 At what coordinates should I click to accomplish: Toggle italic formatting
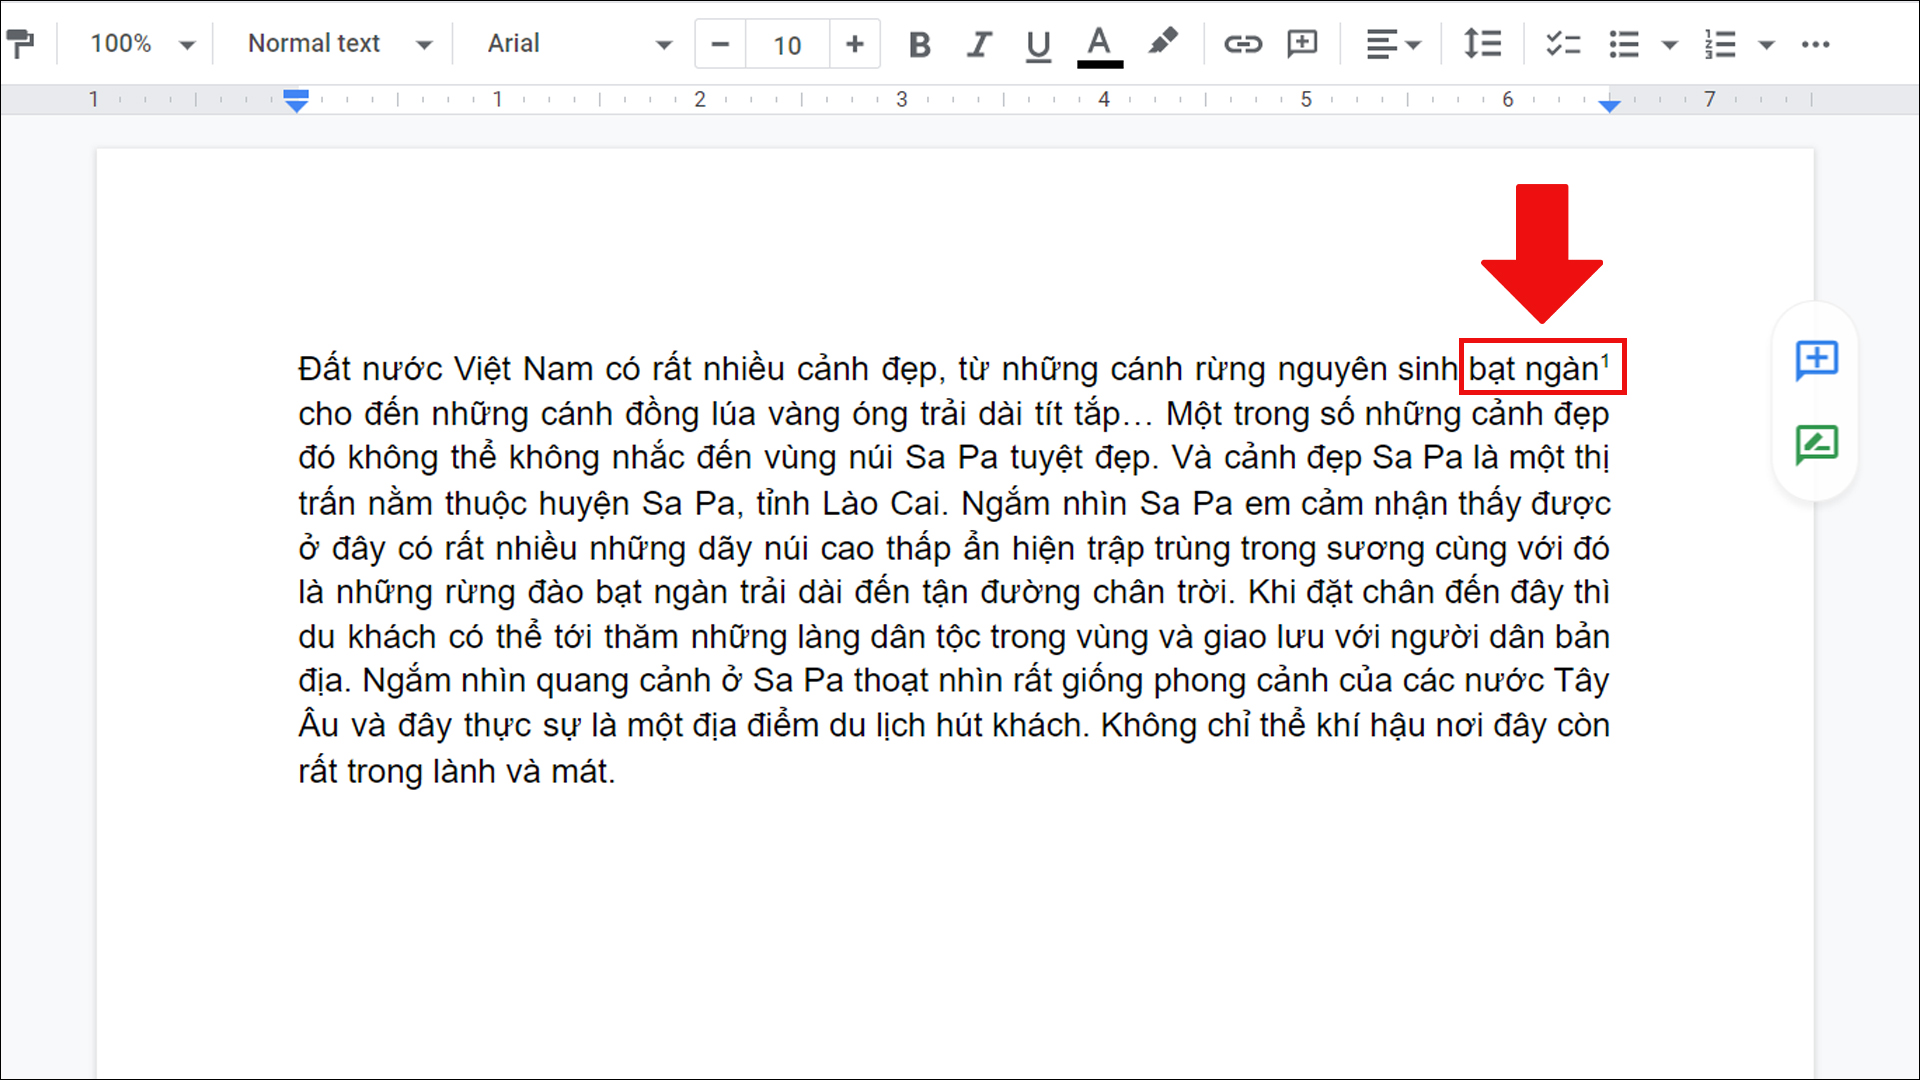click(x=979, y=44)
